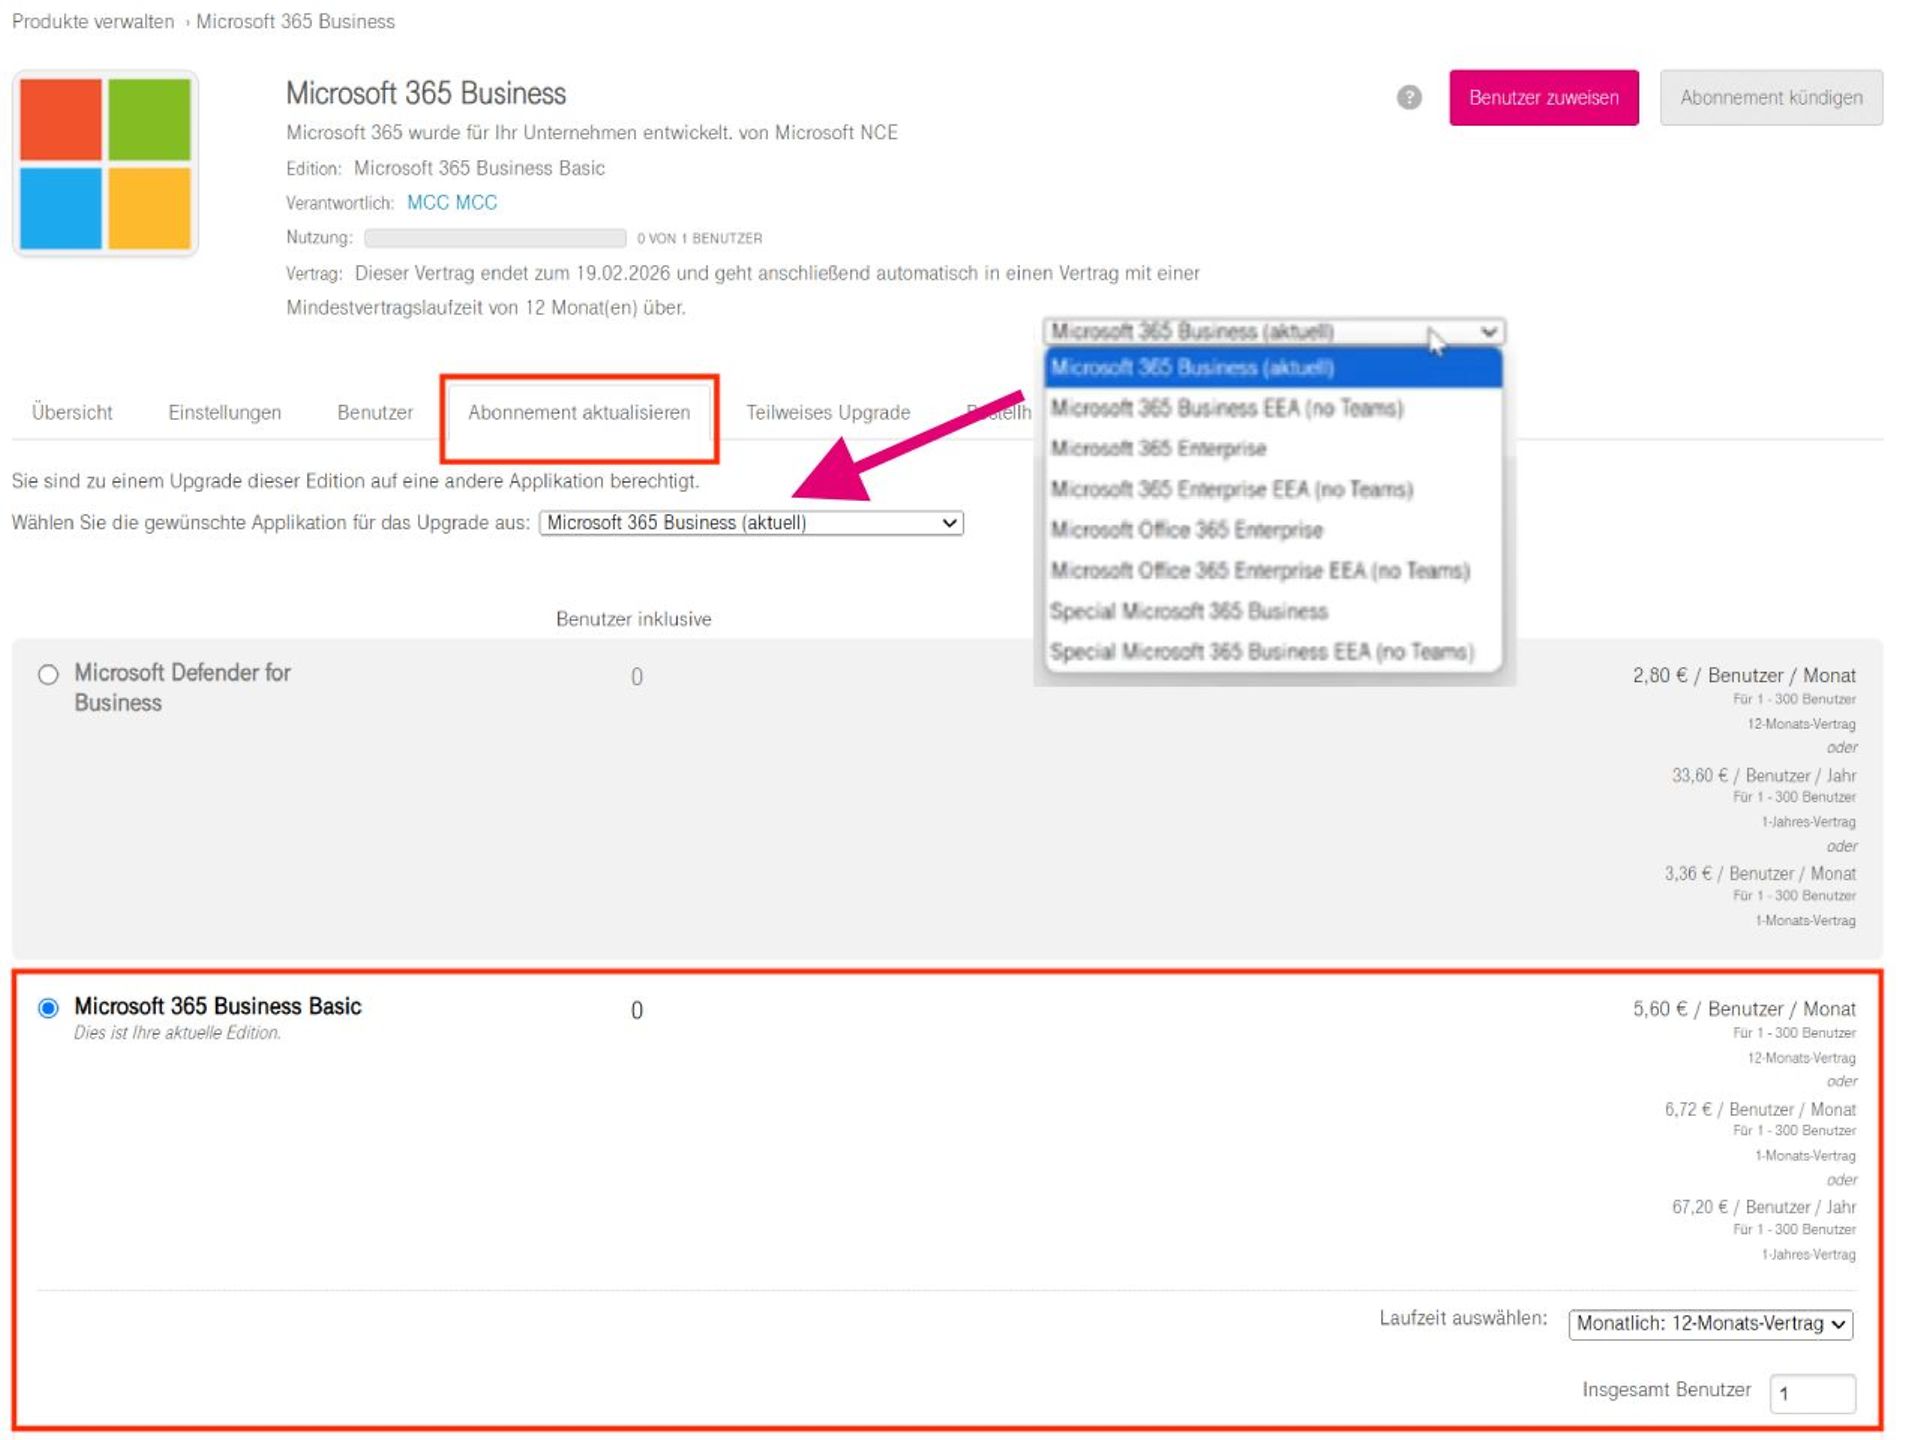Choose Microsoft Office 365 Enterprise EEA (no Teams)
The image size is (1920, 1440).
[1273, 570]
